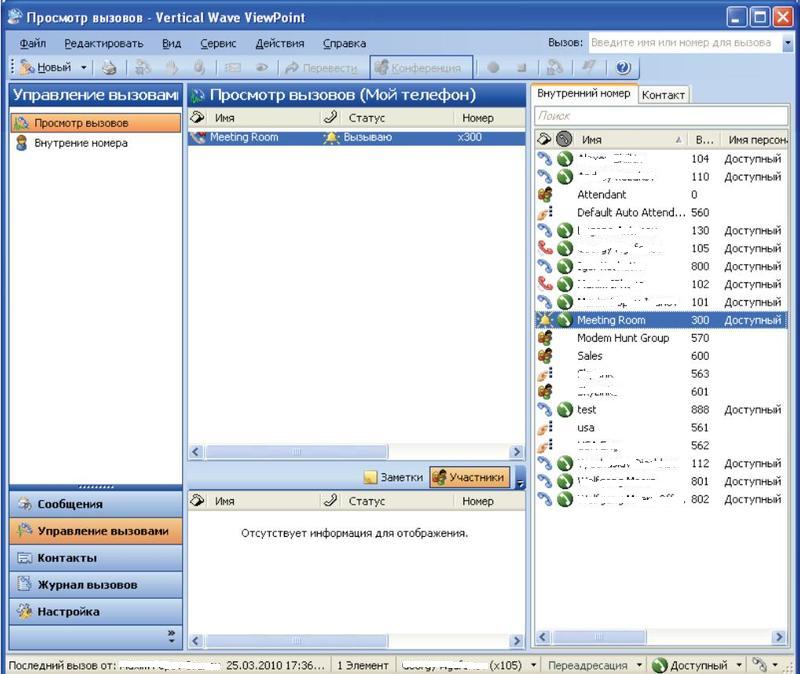Image resolution: width=800 pixels, height=674 pixels.
Task: Open the Сообщения navigation section
Action: (70, 505)
